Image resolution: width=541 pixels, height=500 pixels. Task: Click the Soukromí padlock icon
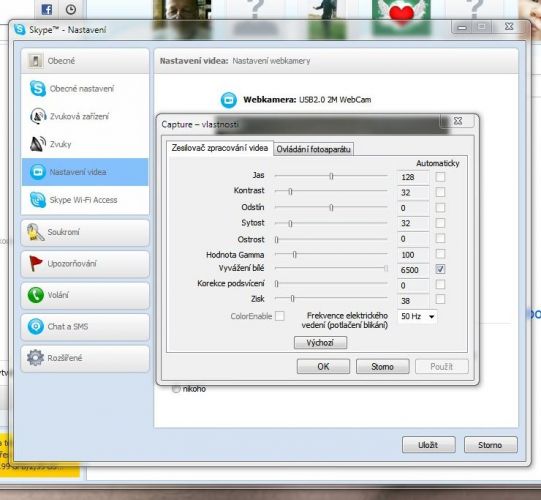(x=36, y=232)
